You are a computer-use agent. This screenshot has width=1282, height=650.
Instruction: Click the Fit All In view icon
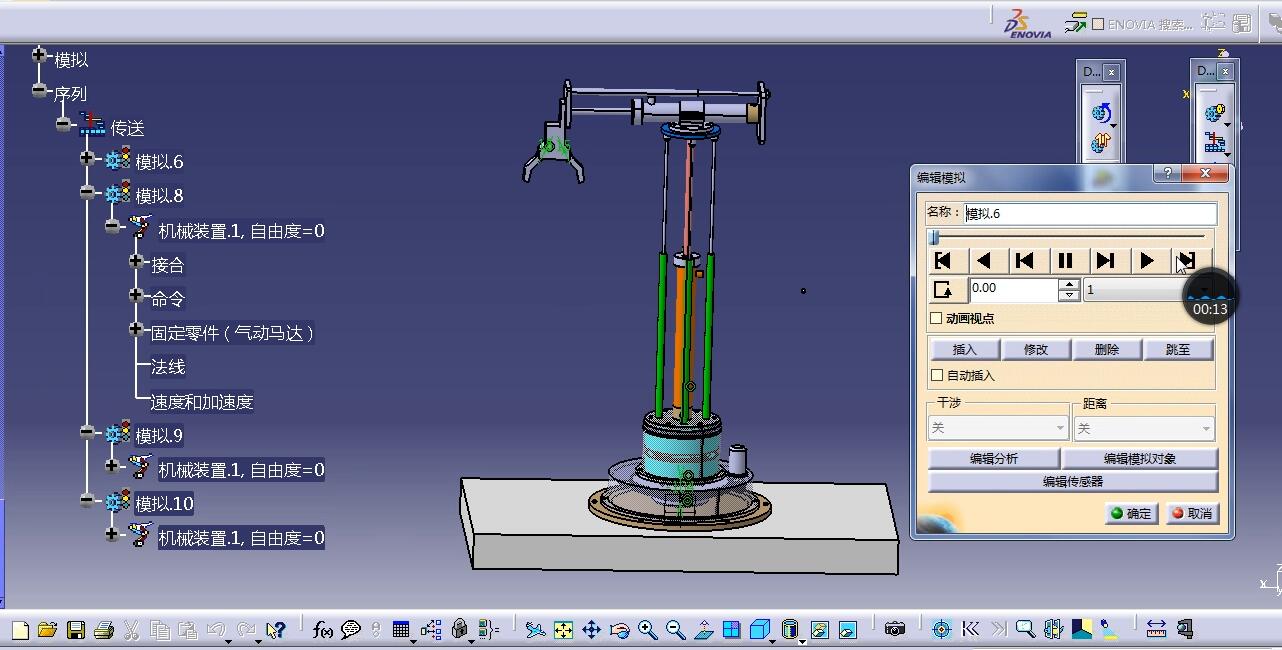(564, 630)
